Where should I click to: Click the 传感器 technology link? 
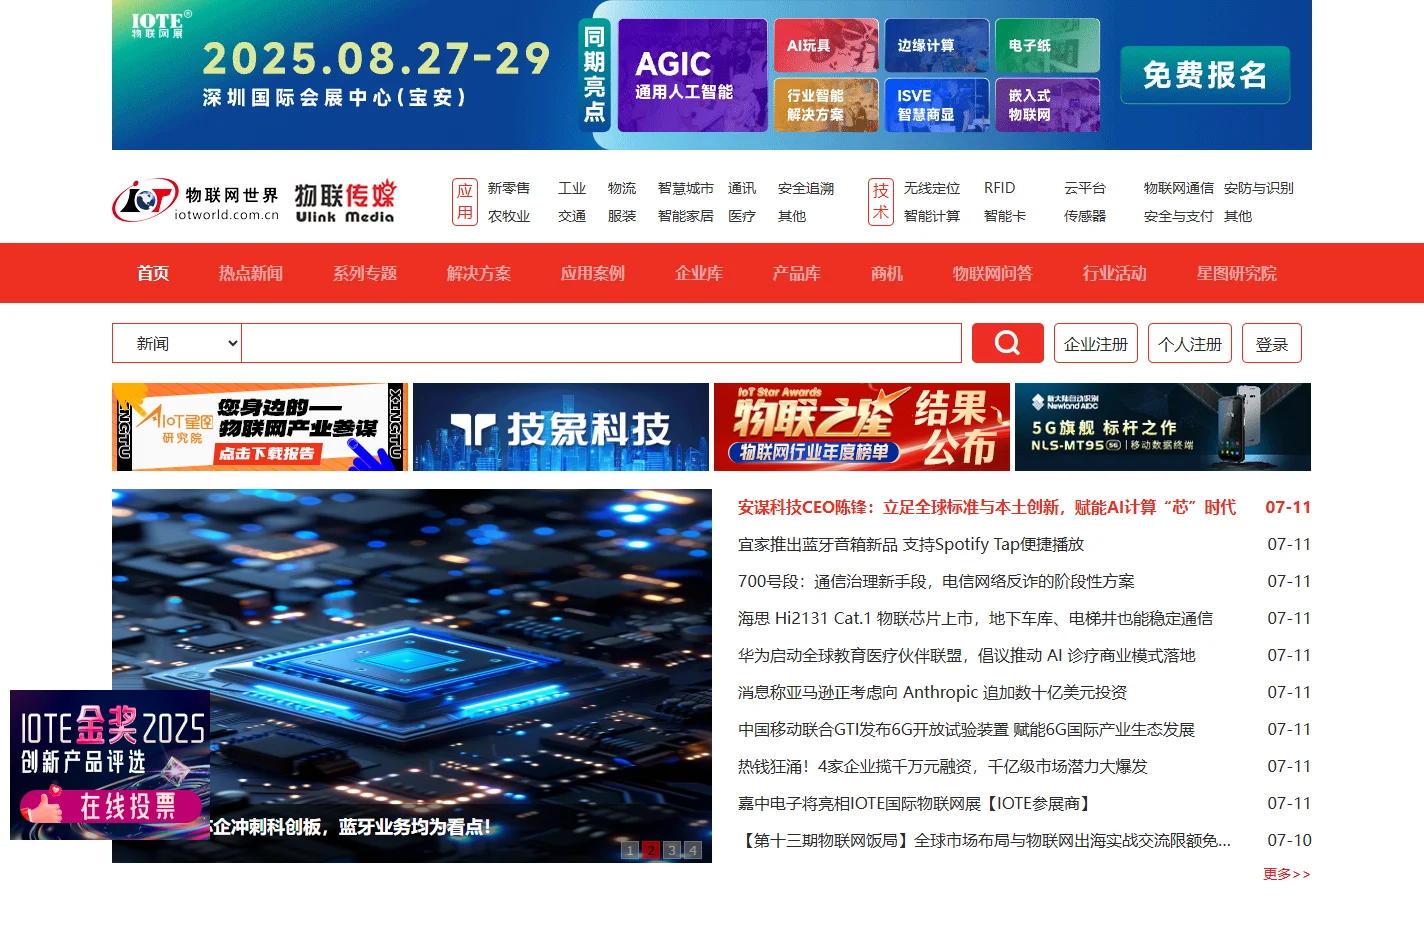[x=1085, y=216]
